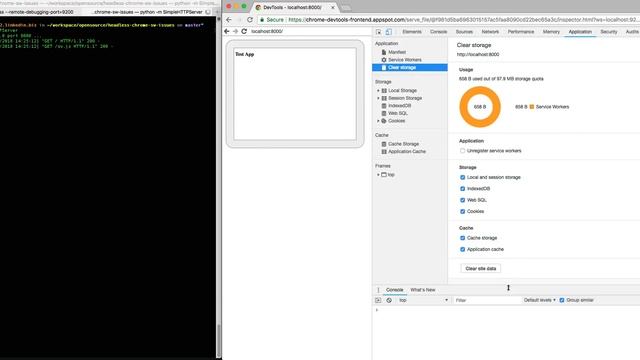Switch to the Network tab
The width and height of the screenshot is (640, 360).
point(490,32)
